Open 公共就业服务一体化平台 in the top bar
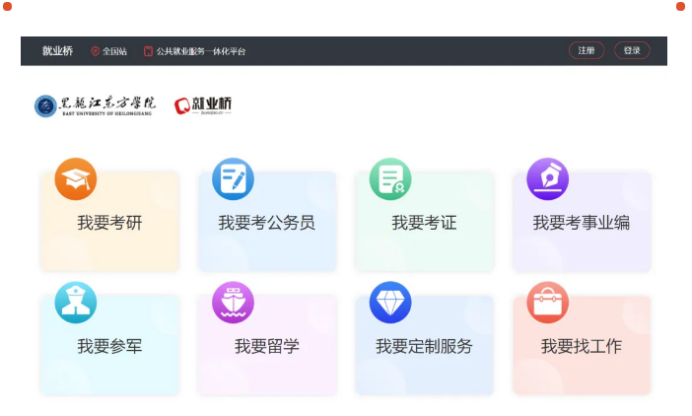Image resolution: width=692 pixels, height=416 pixels. (x=200, y=51)
